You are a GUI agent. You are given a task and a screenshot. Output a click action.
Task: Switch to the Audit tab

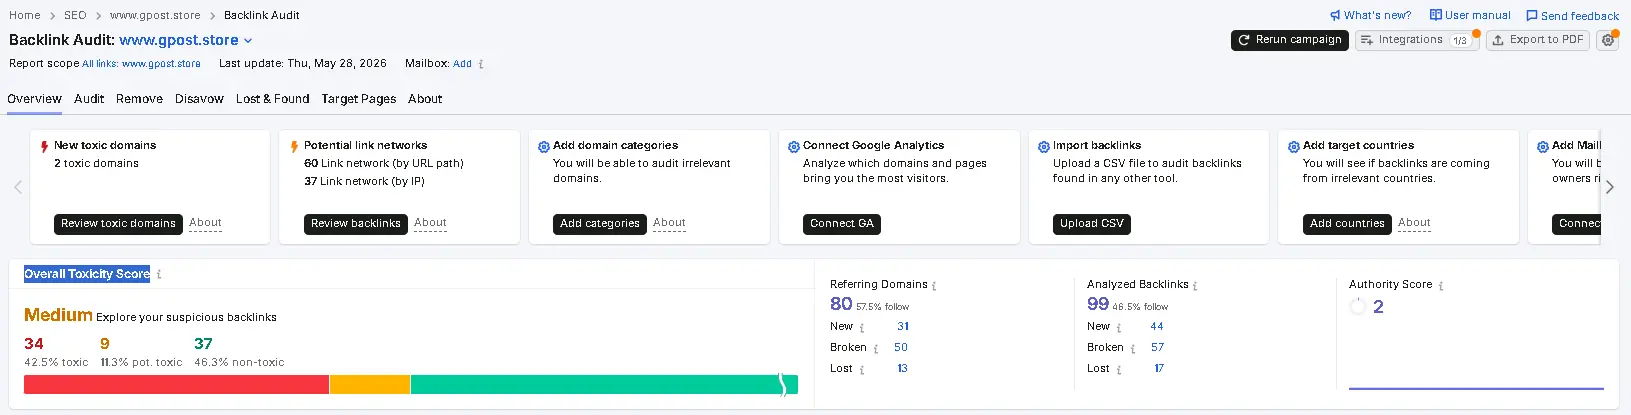89,99
